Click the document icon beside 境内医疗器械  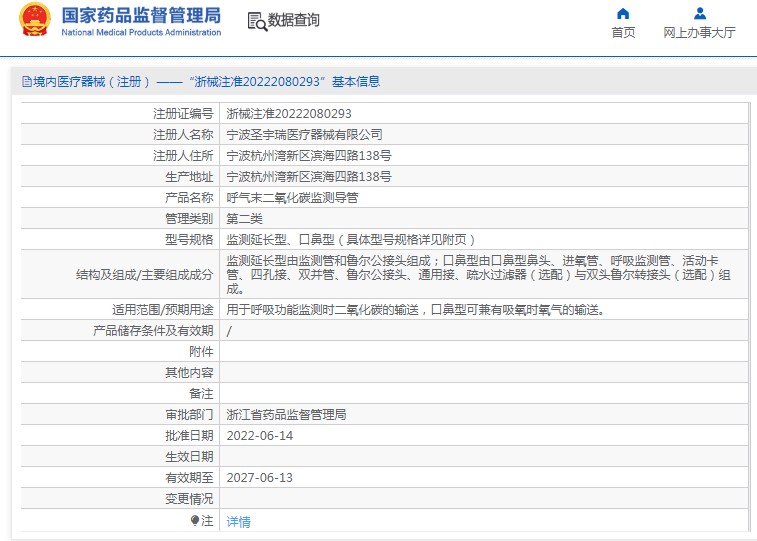[27, 82]
